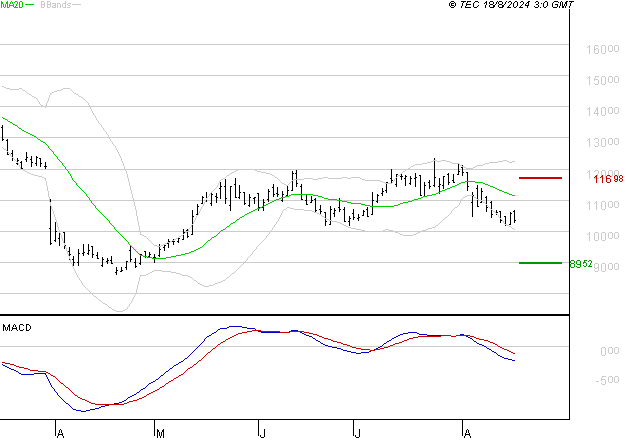This screenshot has width=627, height=440.
Task: Click the last A month marker
Action: [467, 433]
